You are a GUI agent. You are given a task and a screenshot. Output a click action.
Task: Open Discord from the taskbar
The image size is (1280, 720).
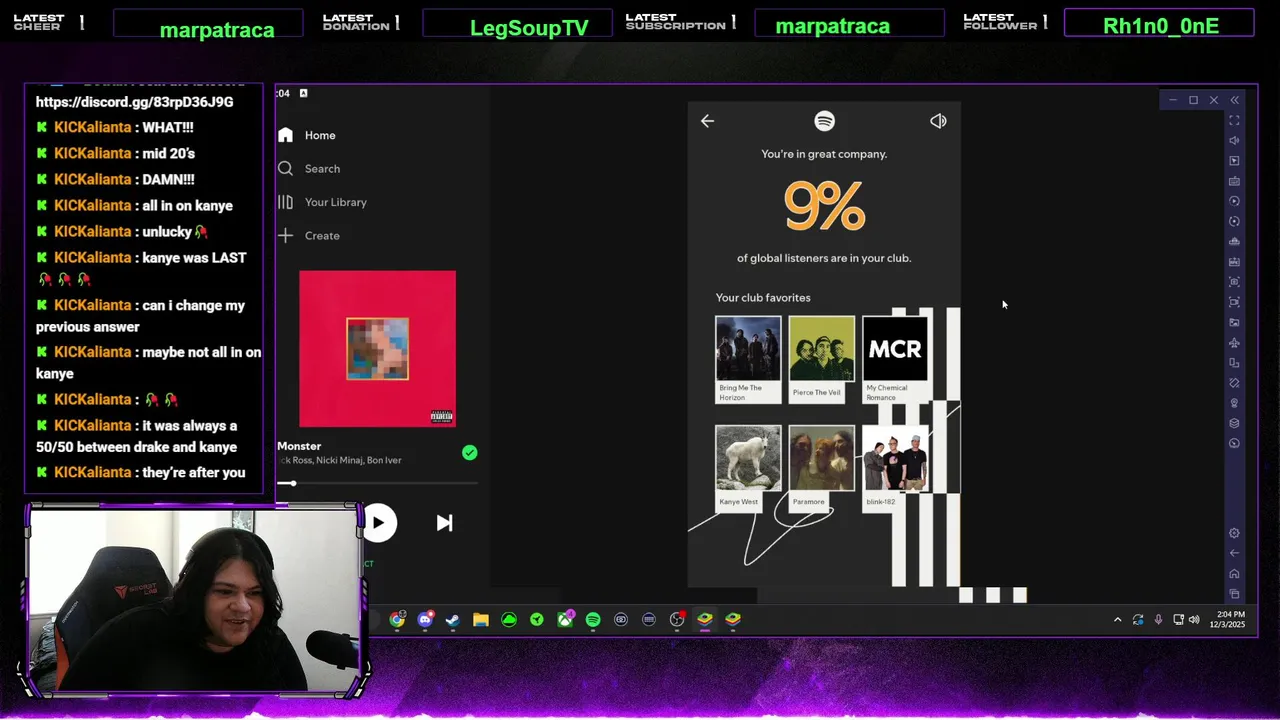[425, 620]
